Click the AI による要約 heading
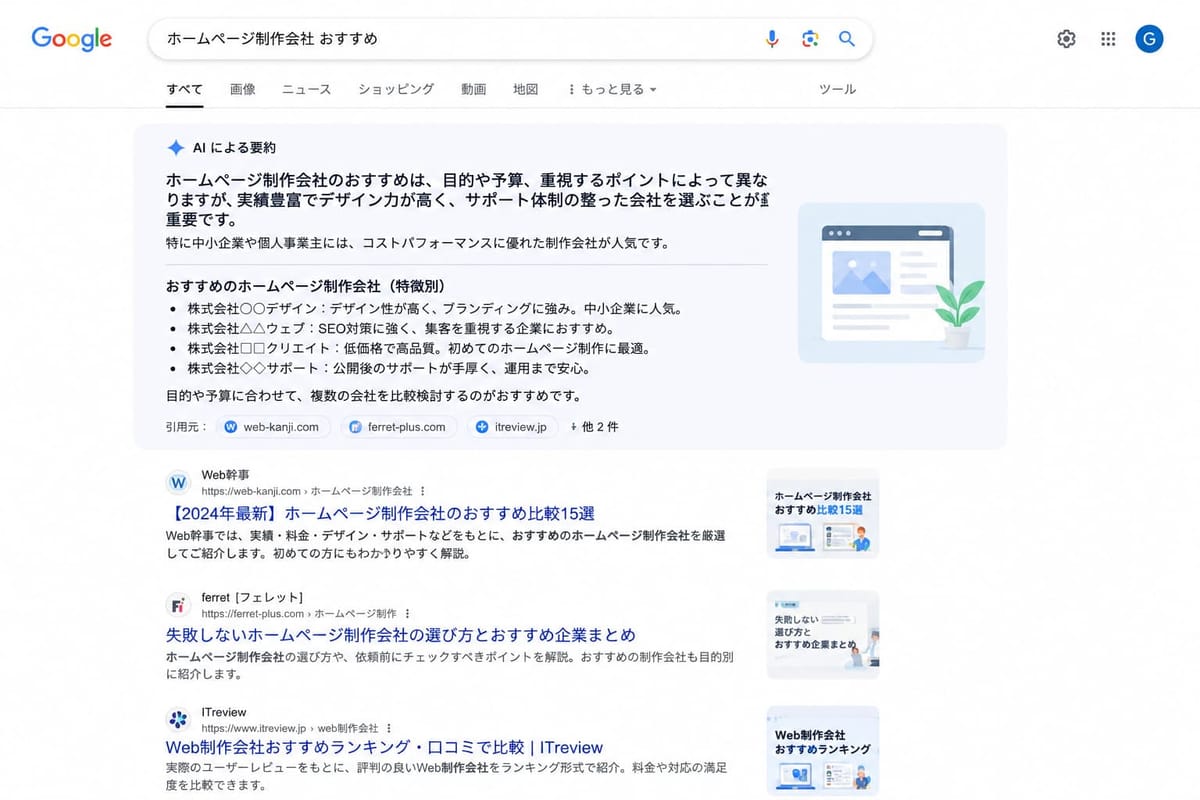1200x800 pixels. [234, 148]
